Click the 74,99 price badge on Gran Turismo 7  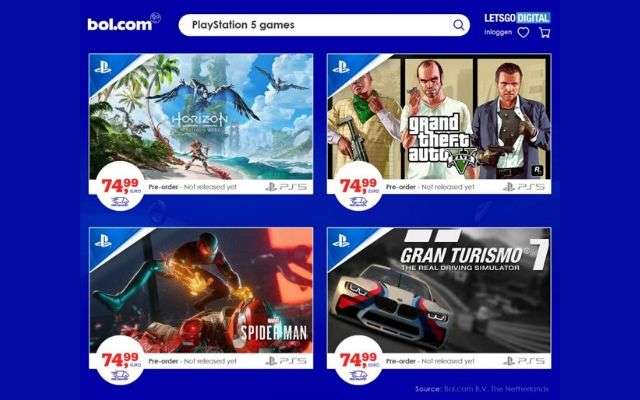click(358, 360)
